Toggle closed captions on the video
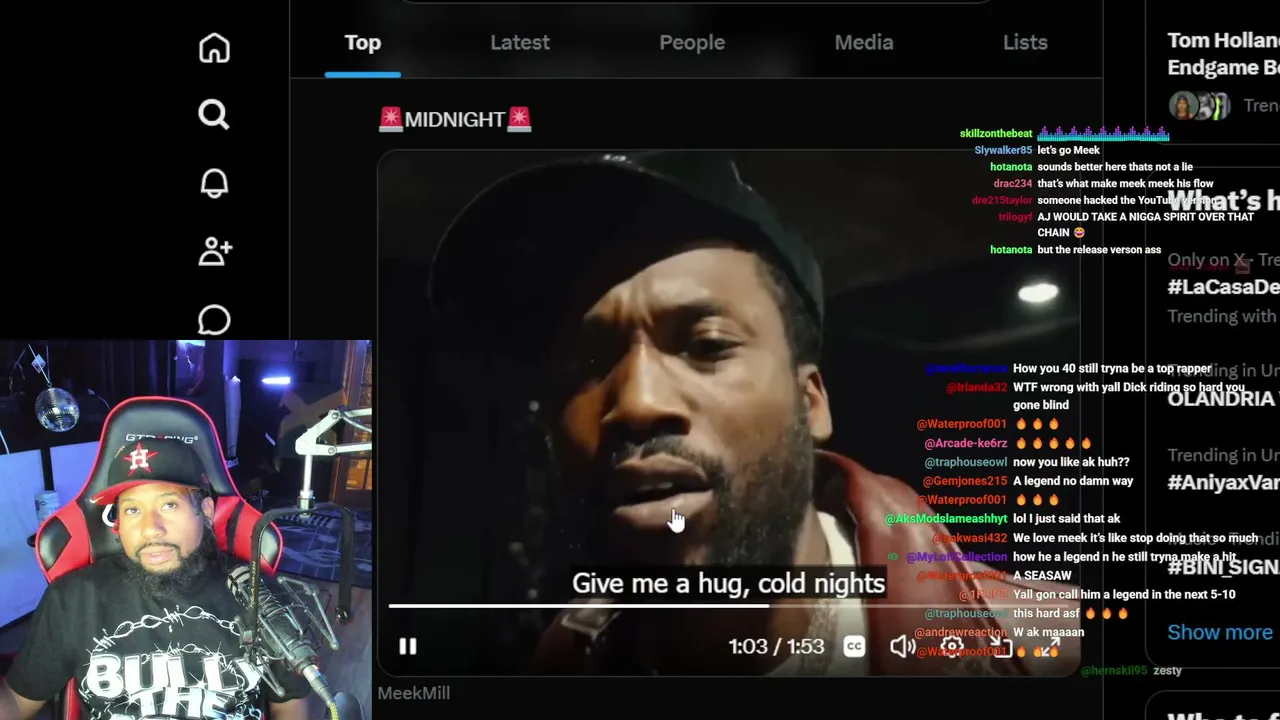This screenshot has width=1280, height=720. pos(854,646)
